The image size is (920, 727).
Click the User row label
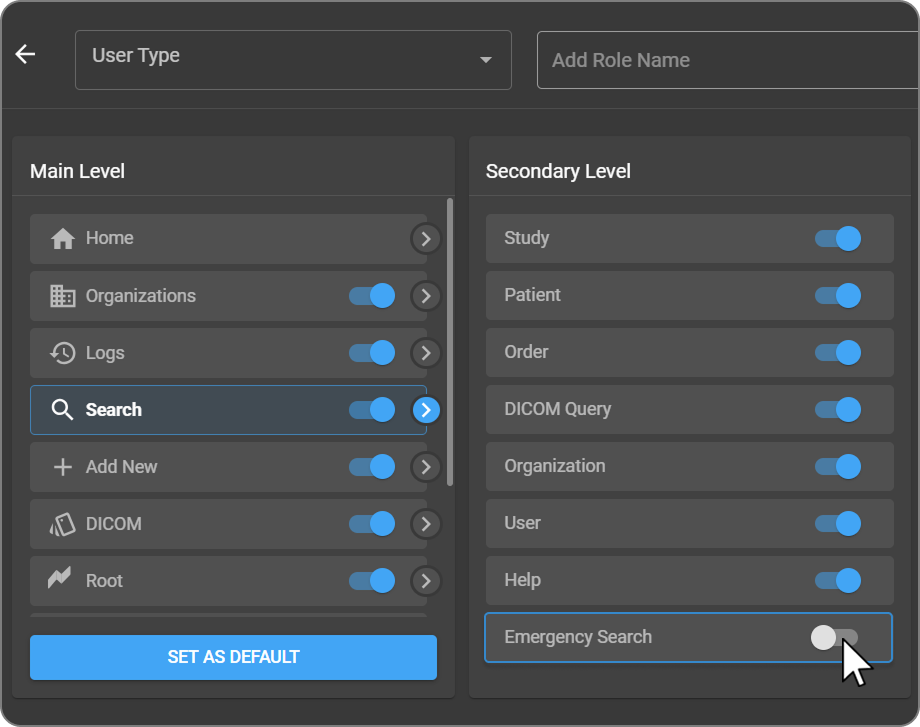tap(523, 523)
